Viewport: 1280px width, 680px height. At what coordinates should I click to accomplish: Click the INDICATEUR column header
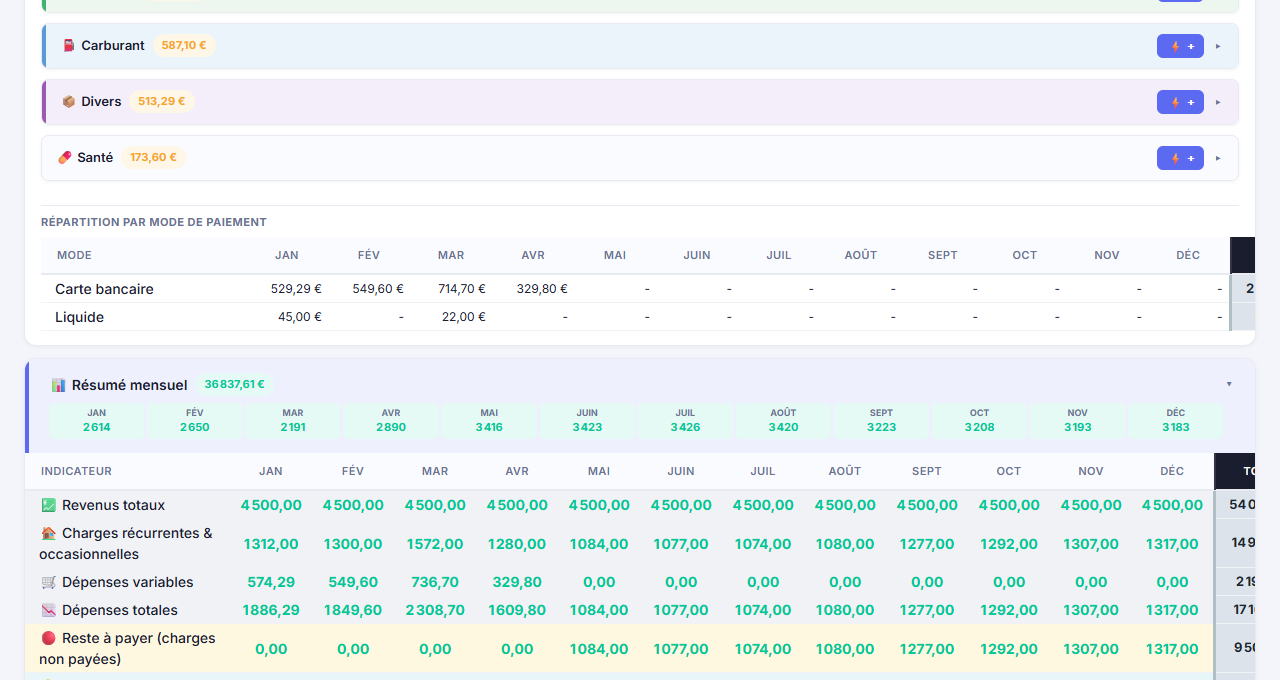(76, 471)
